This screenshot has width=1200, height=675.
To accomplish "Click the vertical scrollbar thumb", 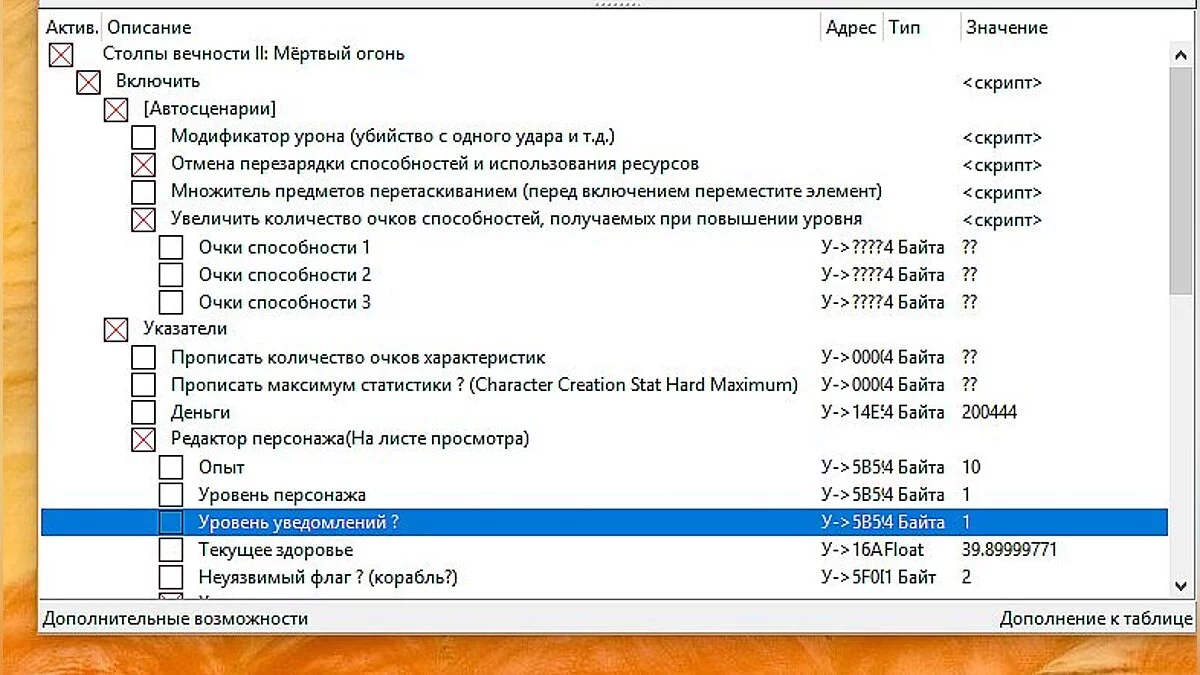I will 1180,182.
